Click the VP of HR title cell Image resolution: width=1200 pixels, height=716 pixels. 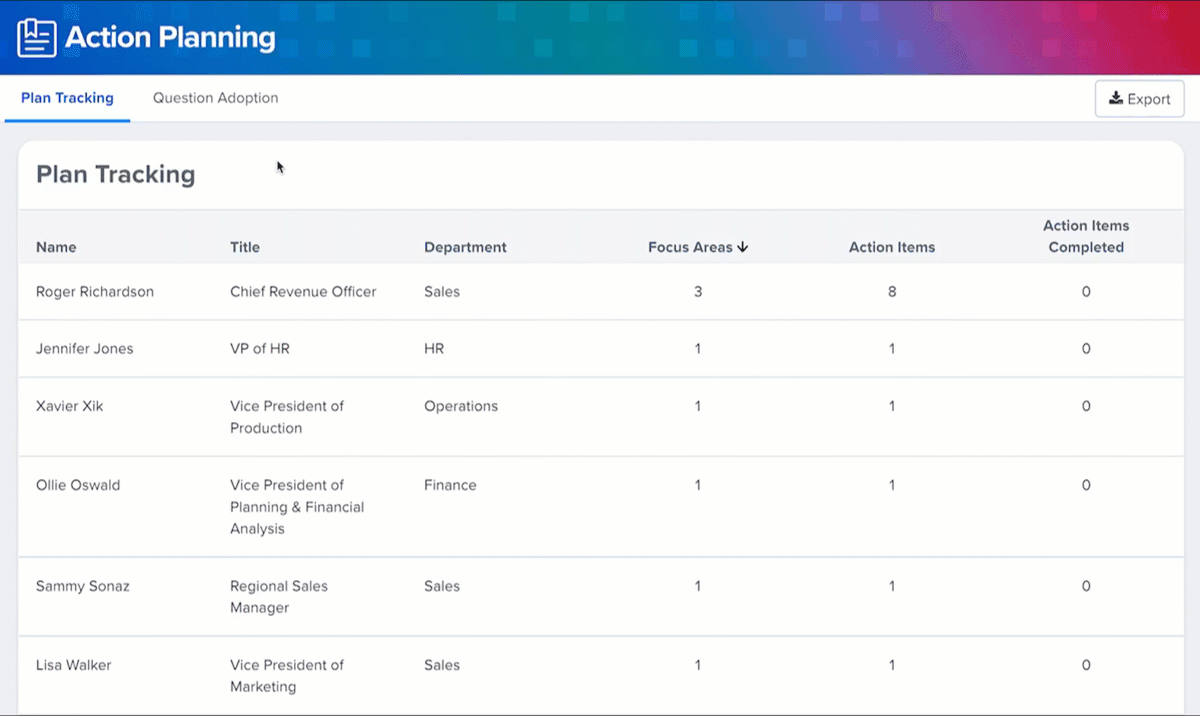click(259, 349)
